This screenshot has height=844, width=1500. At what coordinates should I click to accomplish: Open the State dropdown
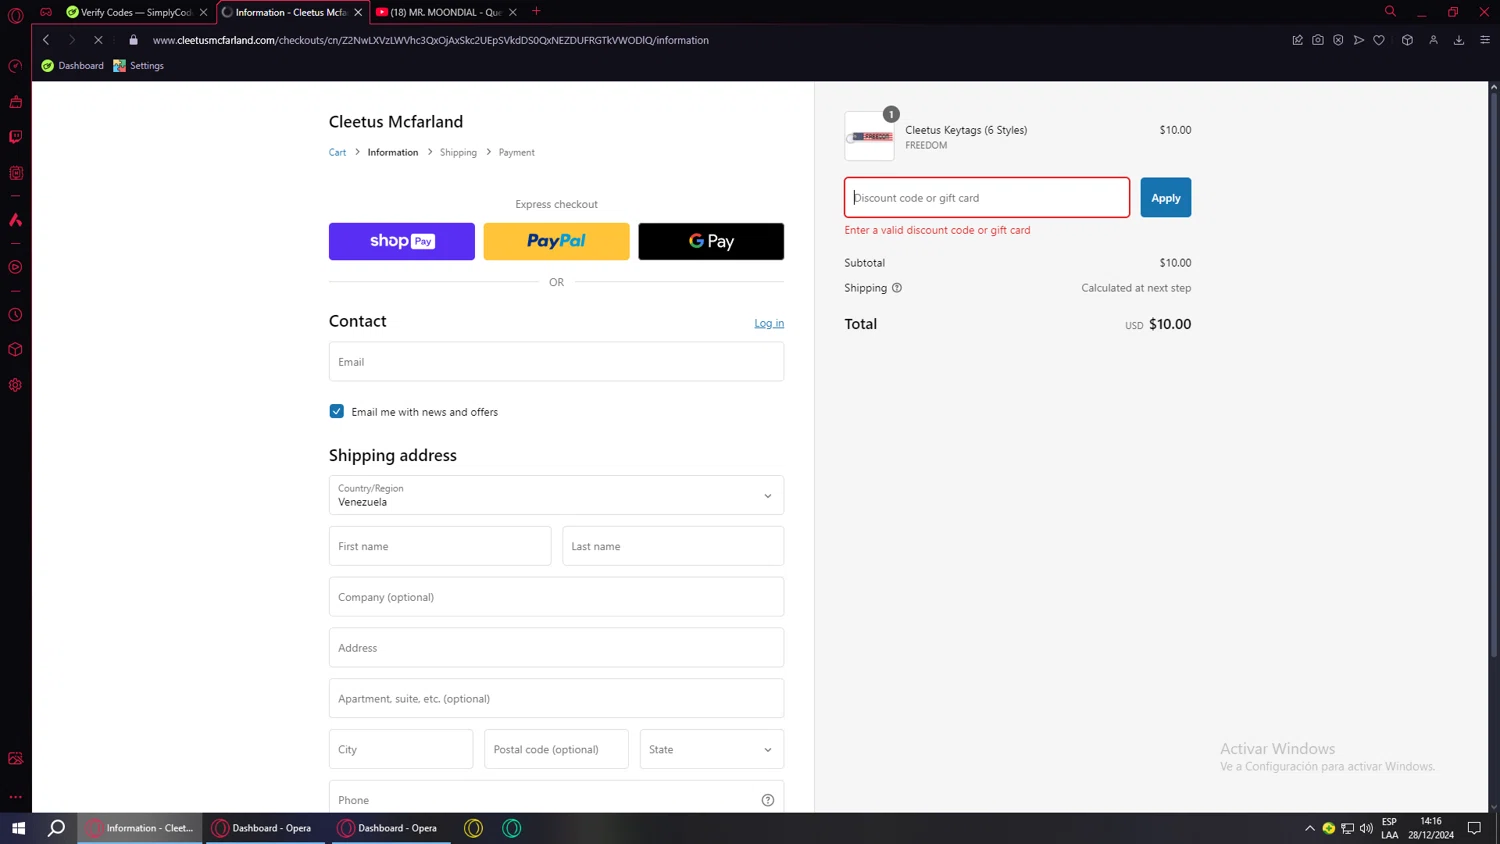[711, 749]
